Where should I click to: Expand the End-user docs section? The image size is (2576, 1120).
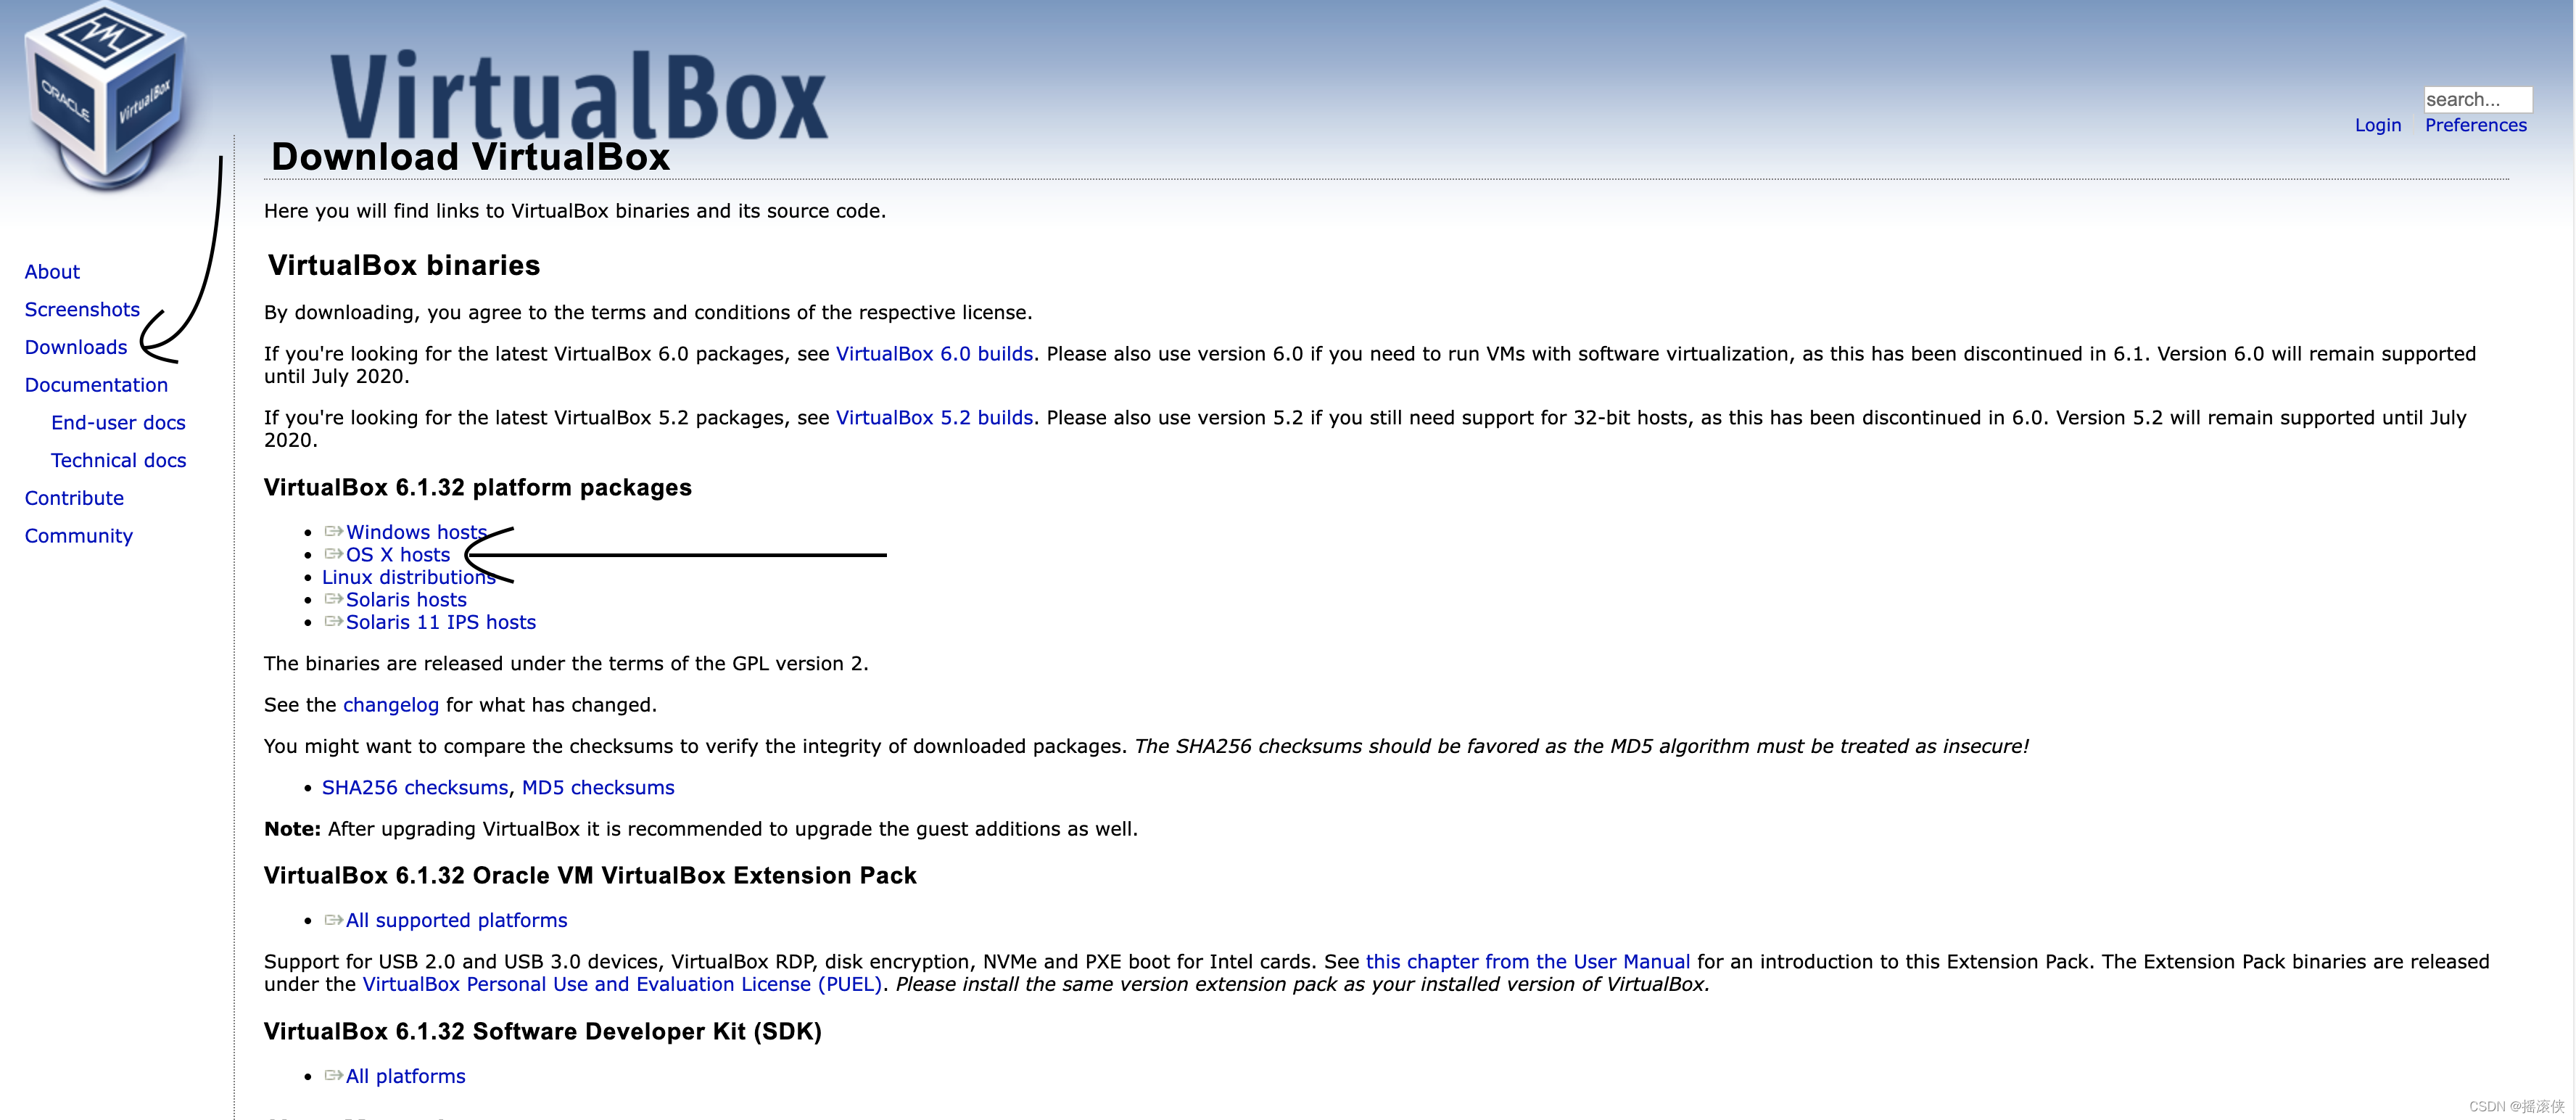tap(117, 422)
